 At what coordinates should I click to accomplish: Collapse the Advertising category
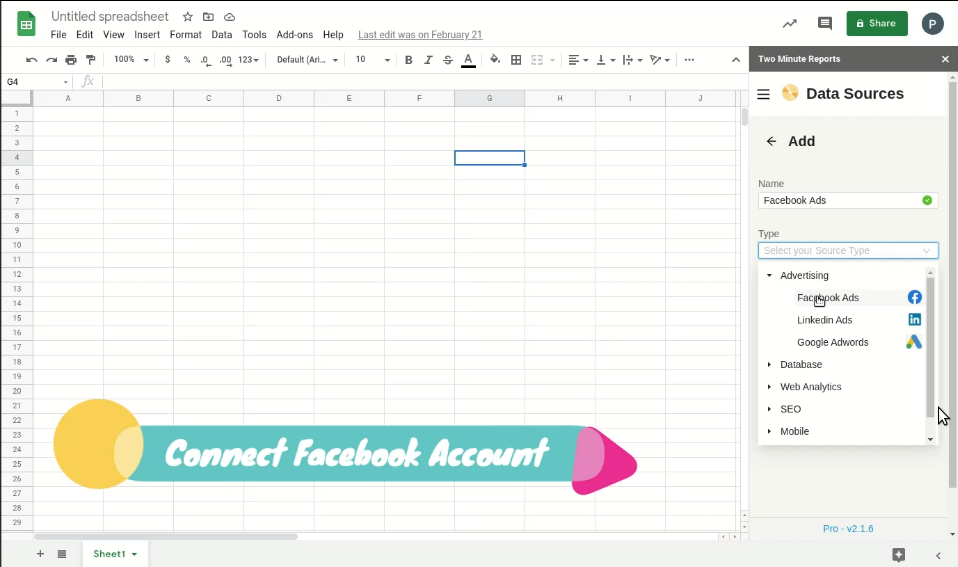(x=769, y=276)
